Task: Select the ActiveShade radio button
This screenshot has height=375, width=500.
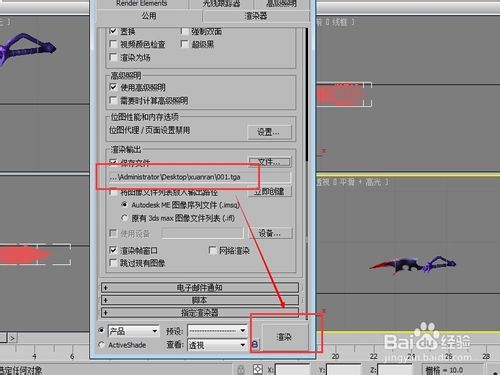Action: (x=102, y=345)
